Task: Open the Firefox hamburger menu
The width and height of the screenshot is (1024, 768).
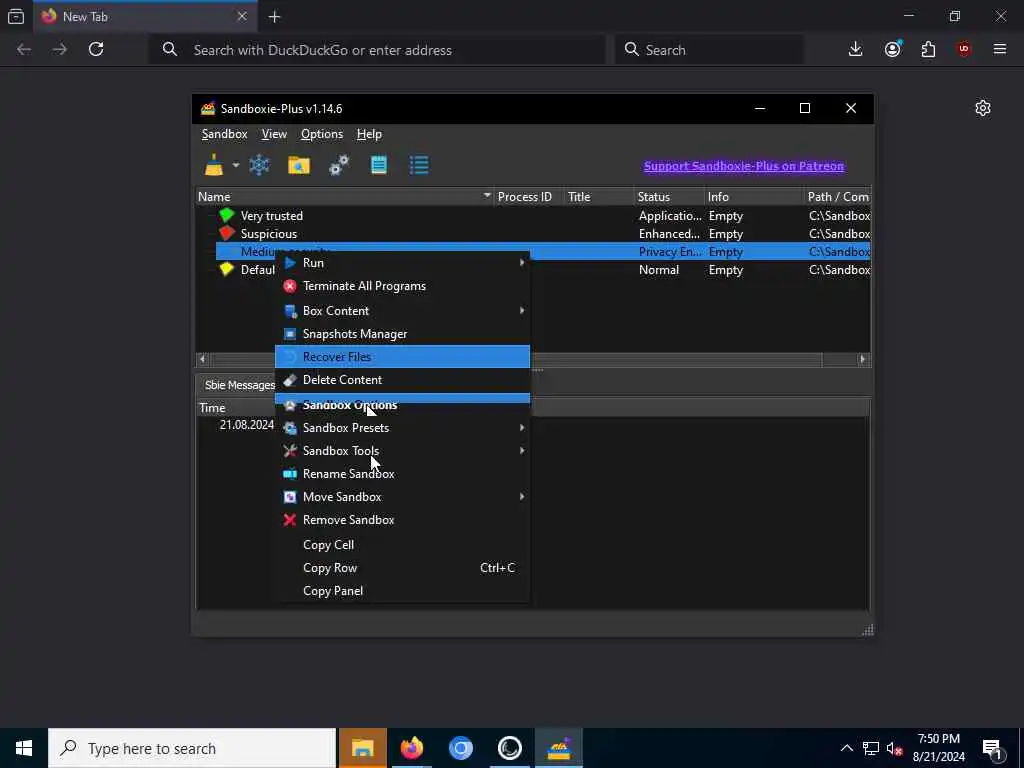Action: [x=1000, y=49]
